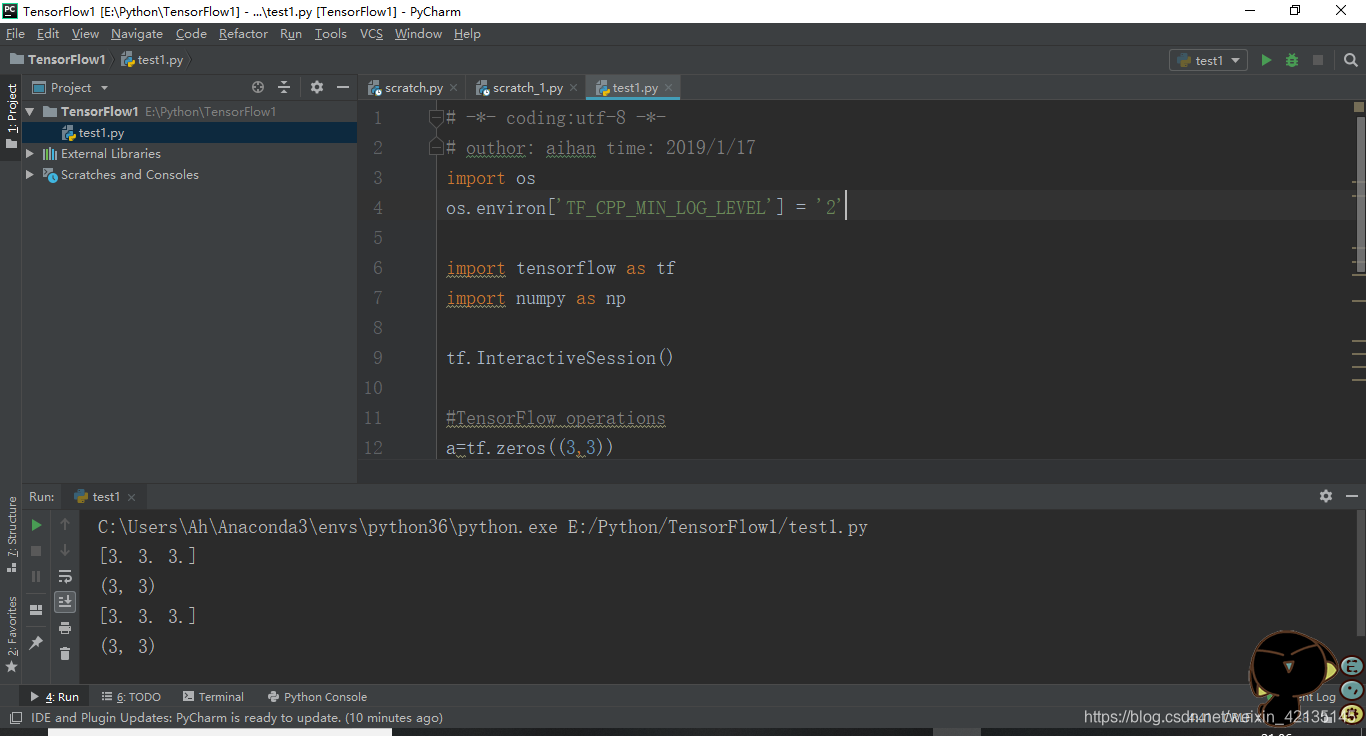Toggle scroll to end in console
1366x736 pixels.
pos(65,601)
